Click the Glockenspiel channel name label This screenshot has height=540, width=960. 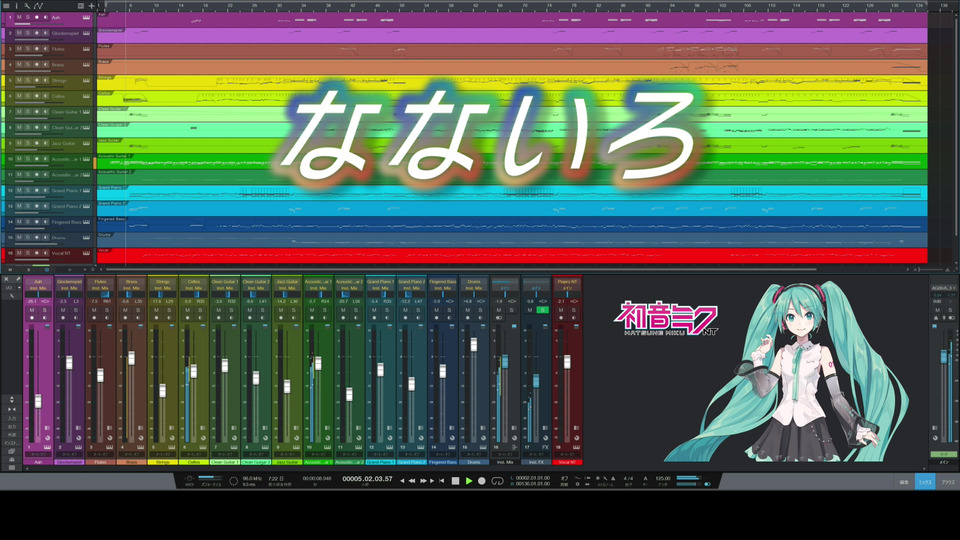[x=69, y=462]
